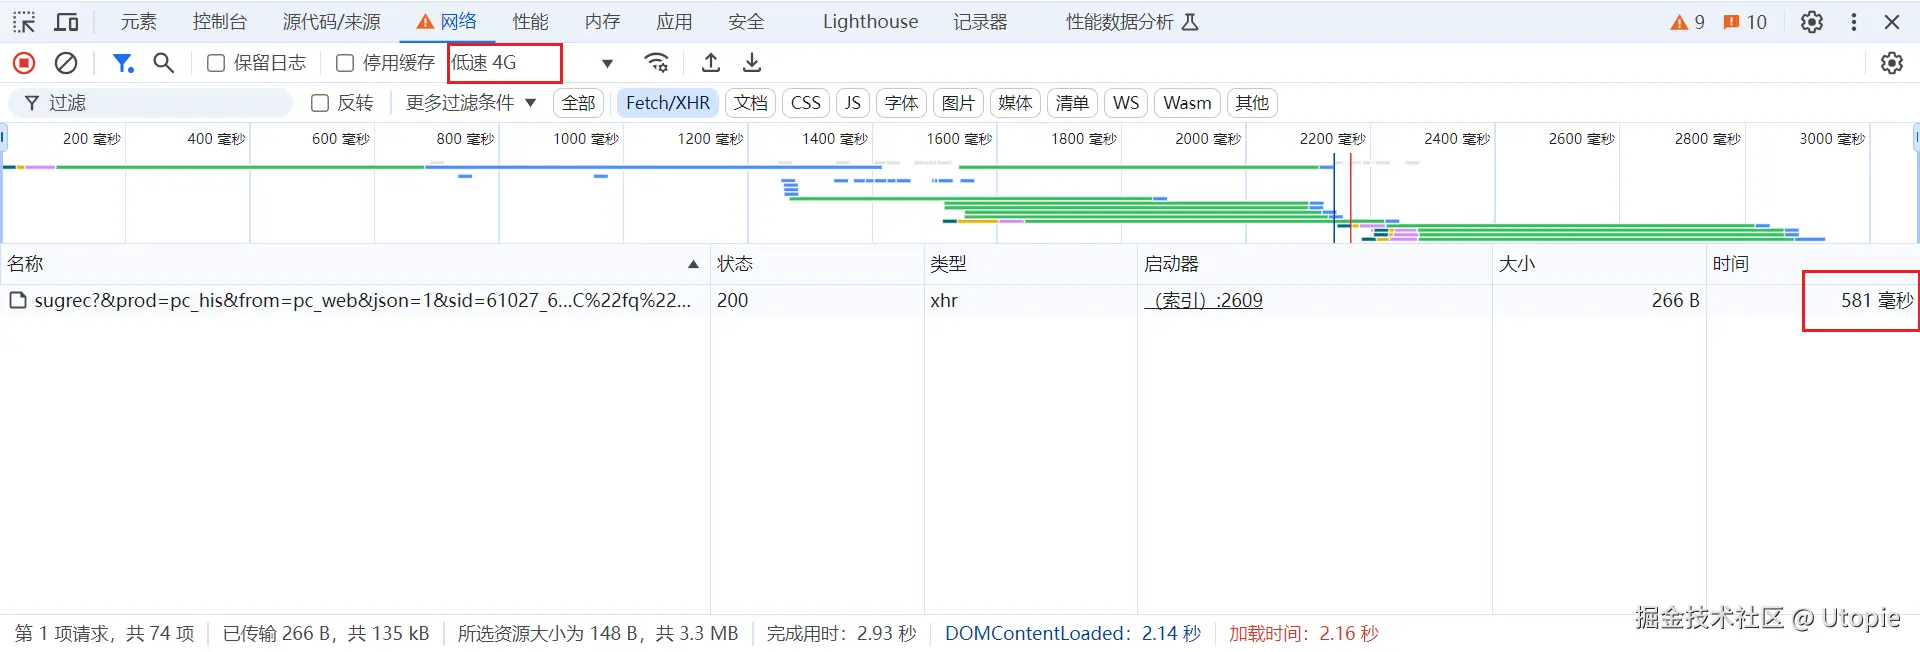Select the 网络 tab
The height and width of the screenshot is (652, 1920).
[x=447, y=22]
